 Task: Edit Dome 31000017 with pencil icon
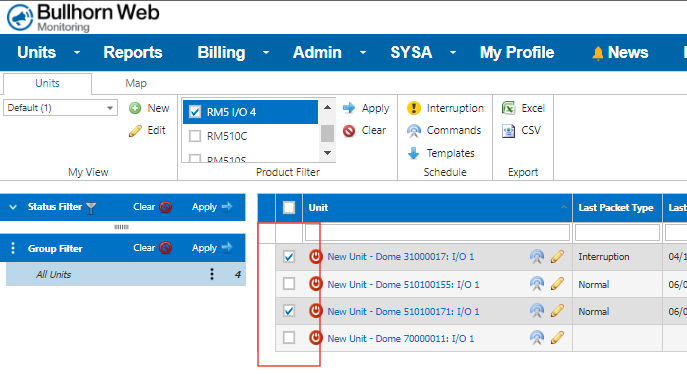pyautogui.click(x=557, y=256)
